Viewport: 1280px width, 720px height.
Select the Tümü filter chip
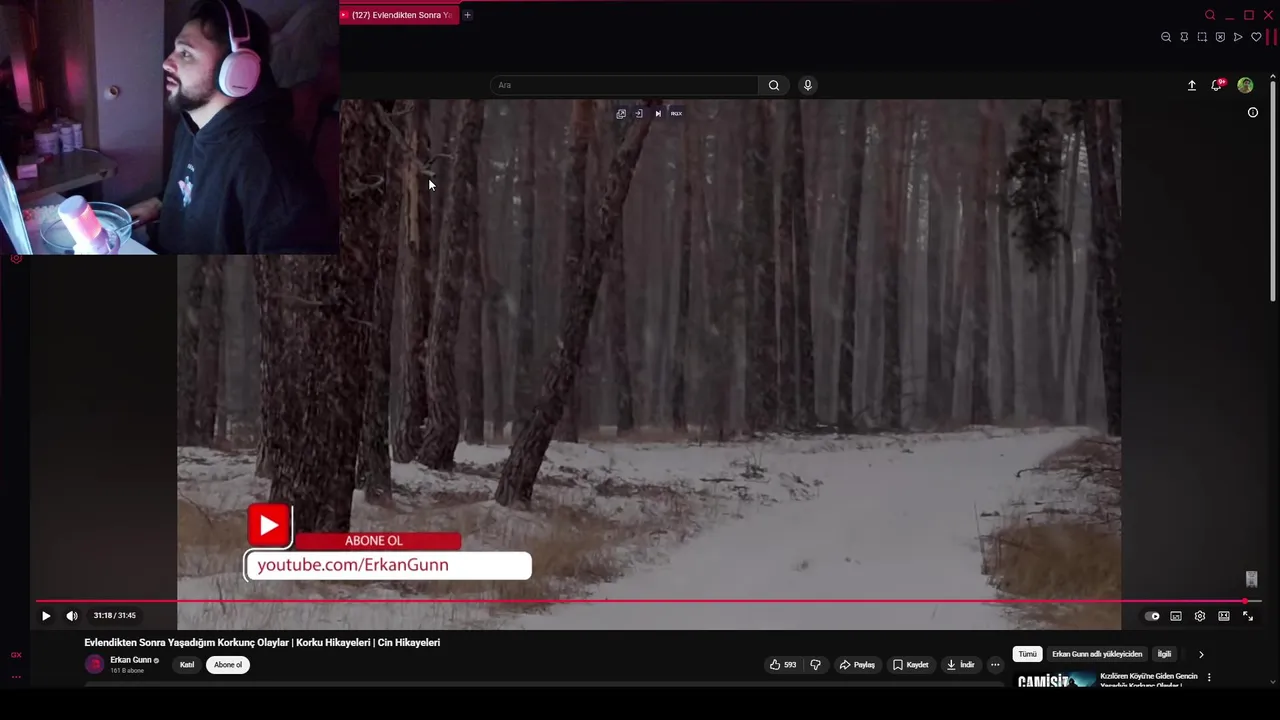(1027, 654)
